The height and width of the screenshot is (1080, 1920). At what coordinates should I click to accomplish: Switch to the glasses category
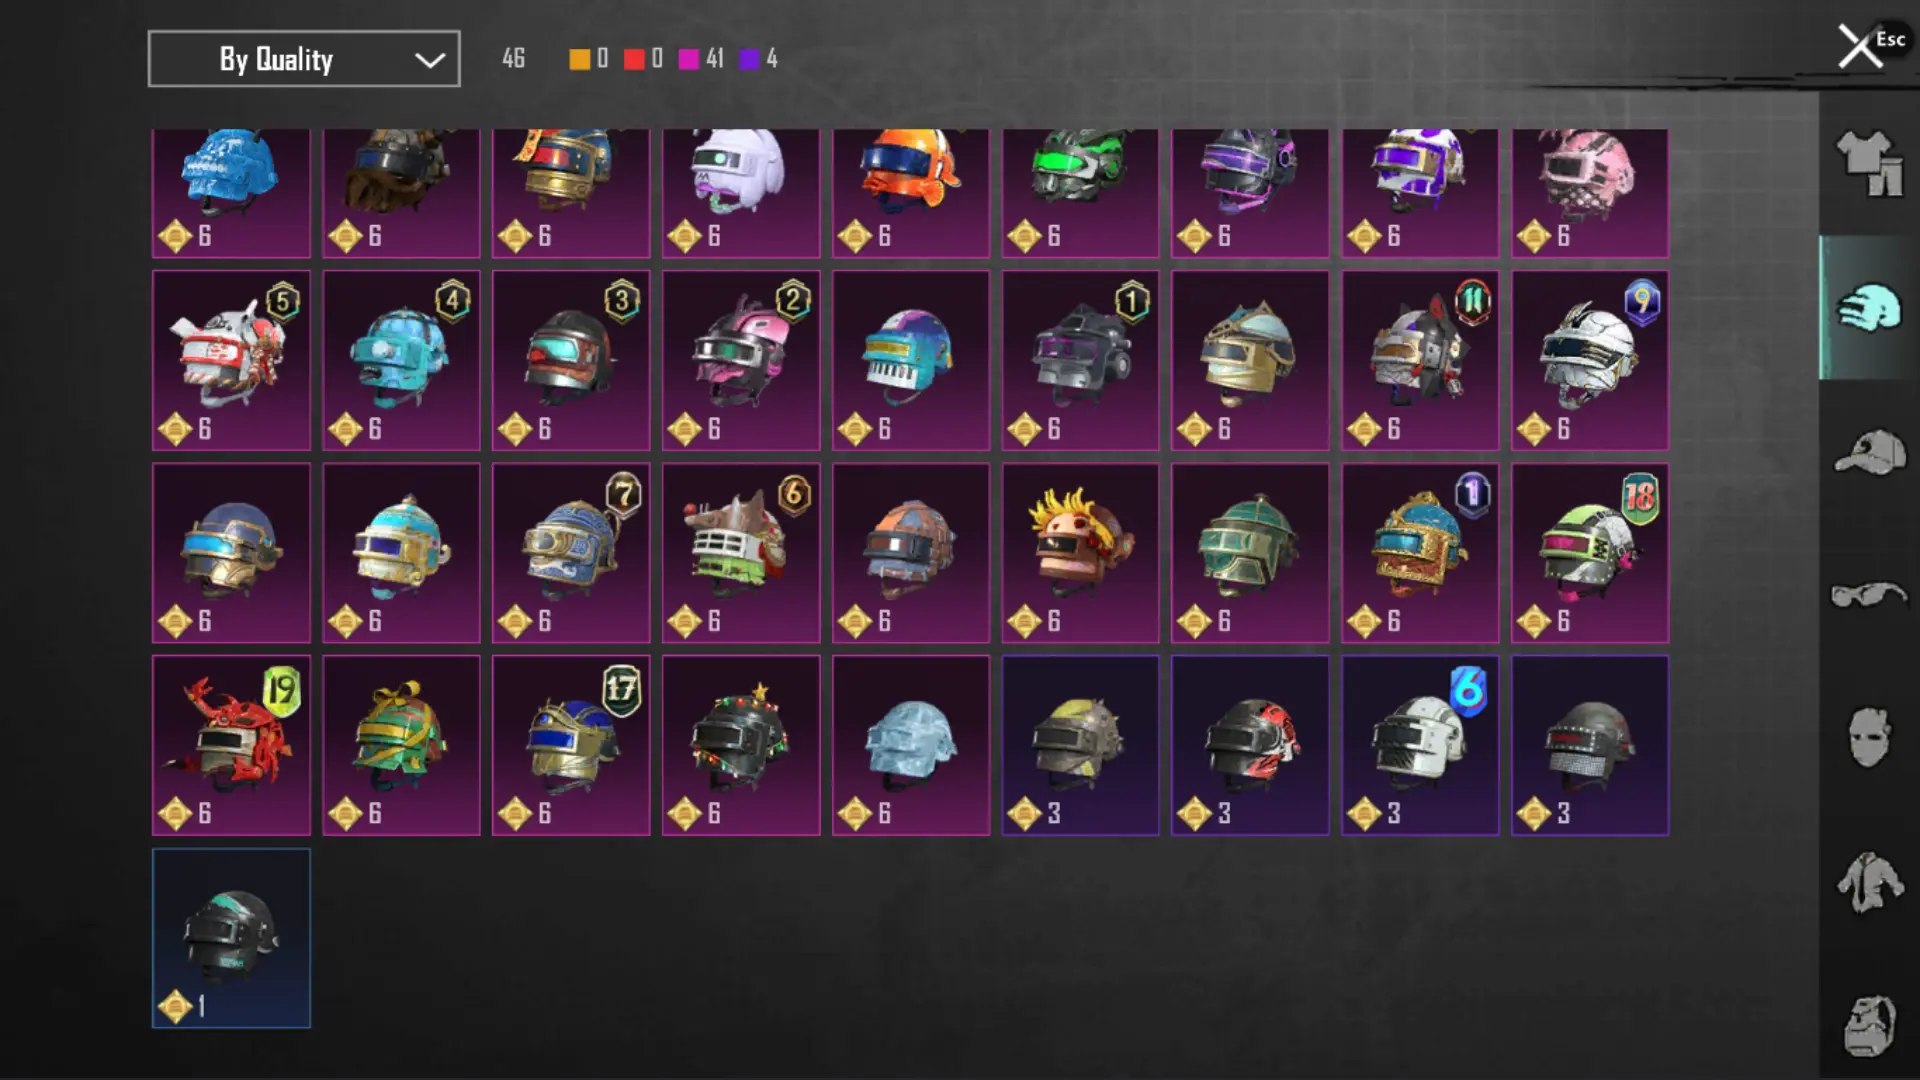(1869, 595)
